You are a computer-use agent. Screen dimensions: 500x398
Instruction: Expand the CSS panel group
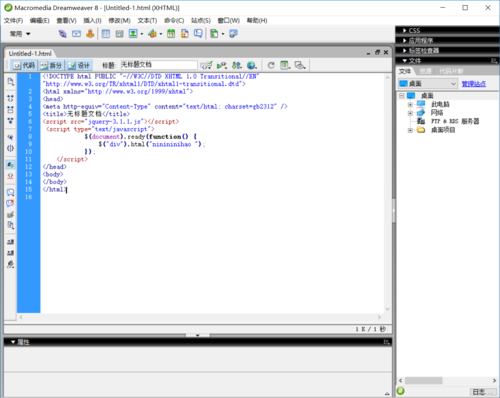pyautogui.click(x=404, y=31)
